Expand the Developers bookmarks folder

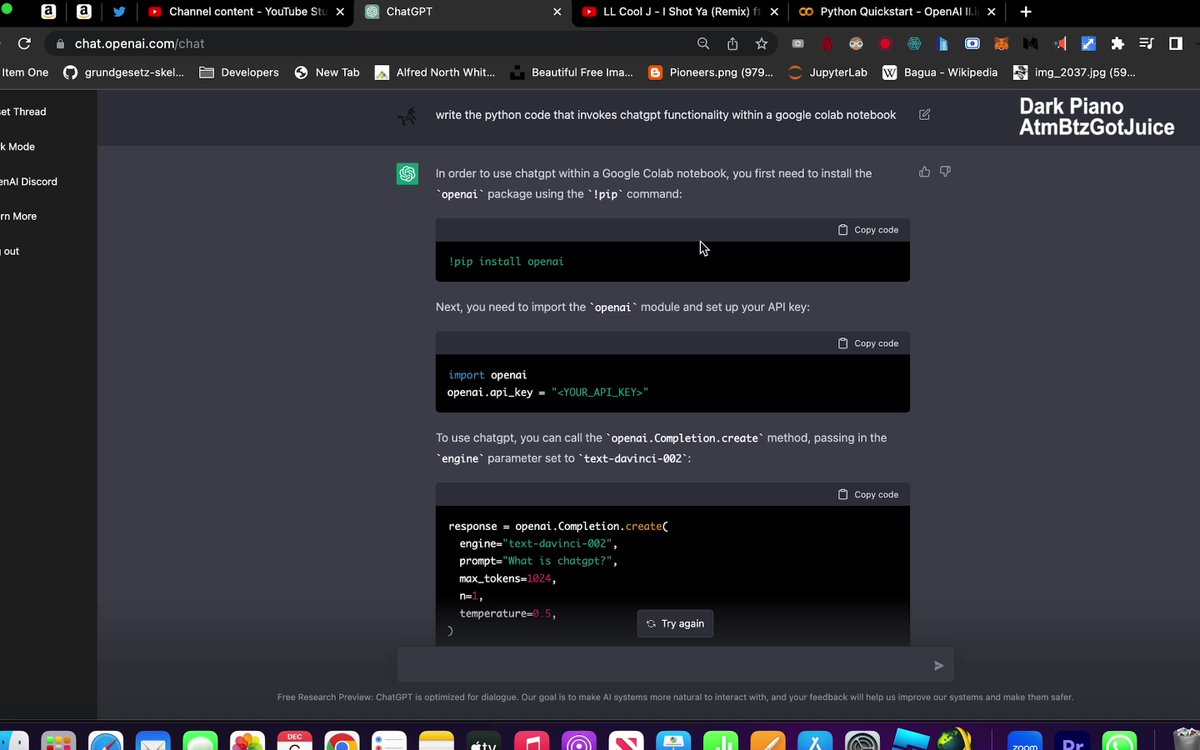pyautogui.click(x=239, y=72)
